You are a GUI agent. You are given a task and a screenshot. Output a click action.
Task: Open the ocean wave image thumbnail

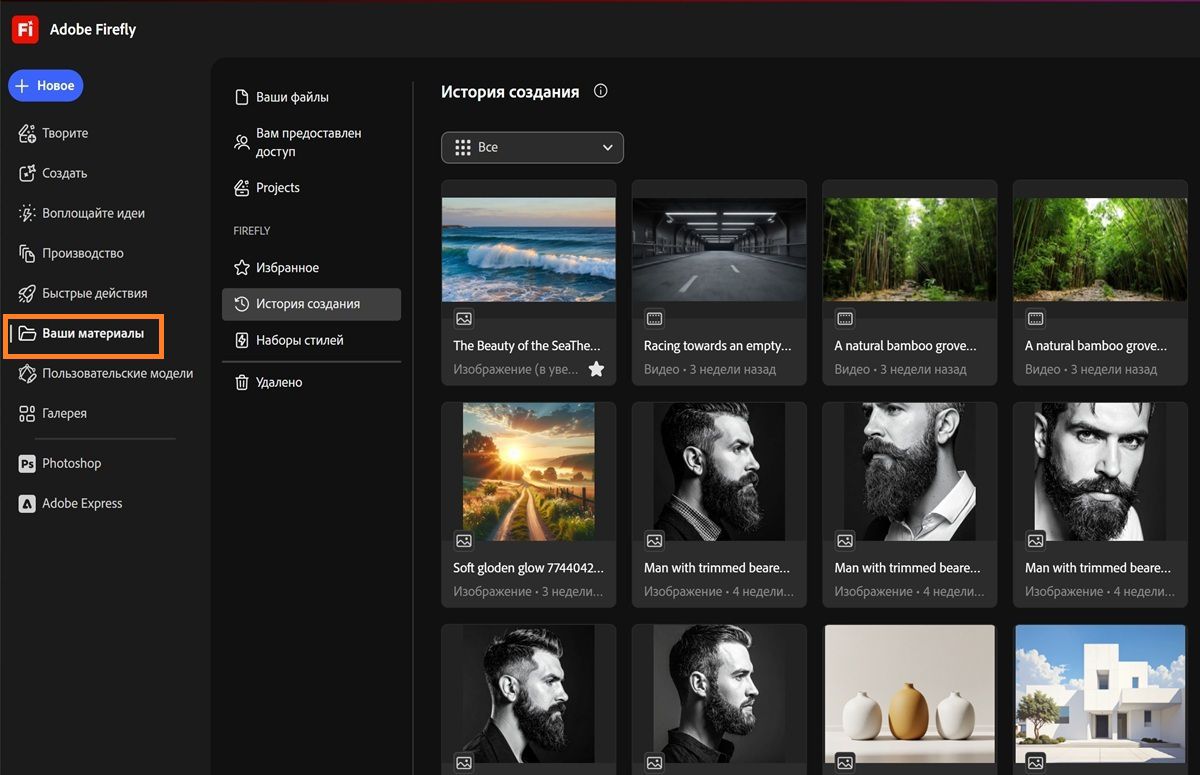click(x=528, y=249)
